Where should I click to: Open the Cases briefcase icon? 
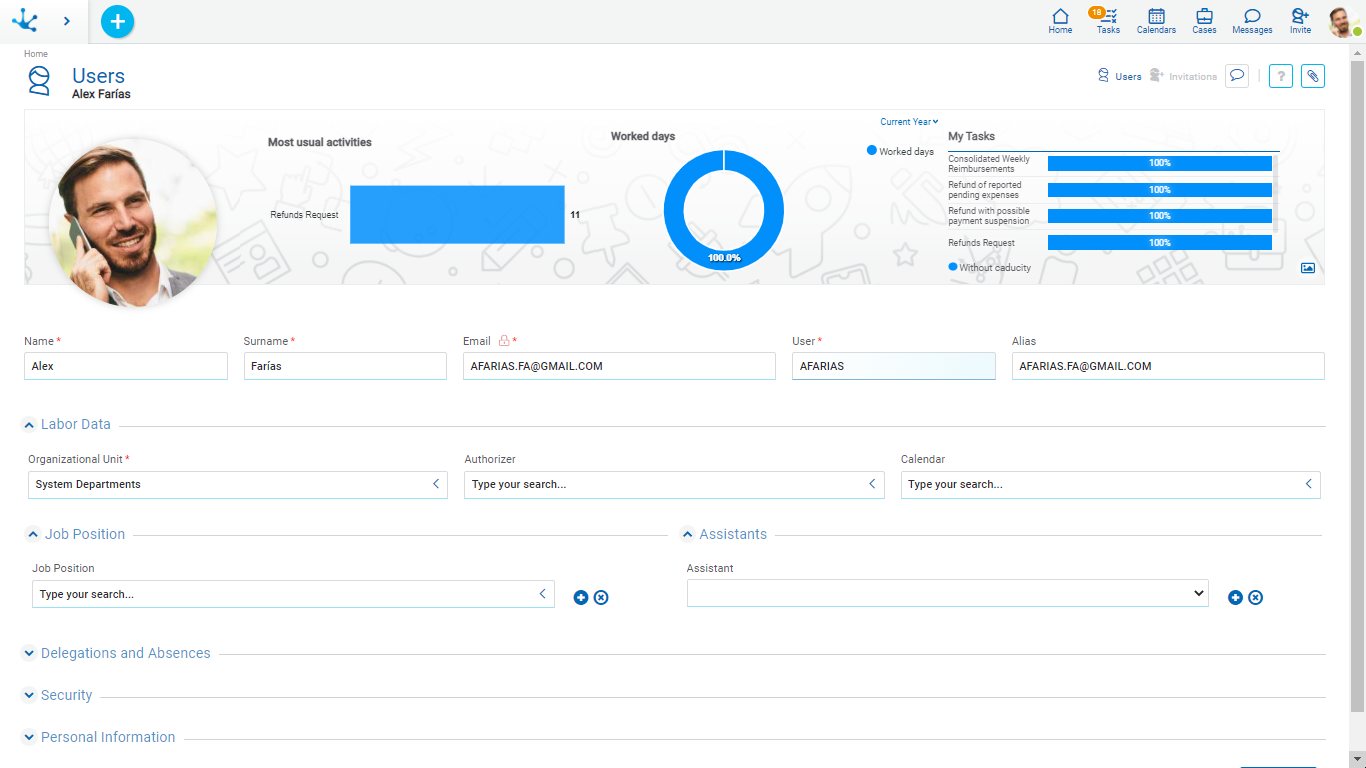[x=1204, y=20]
